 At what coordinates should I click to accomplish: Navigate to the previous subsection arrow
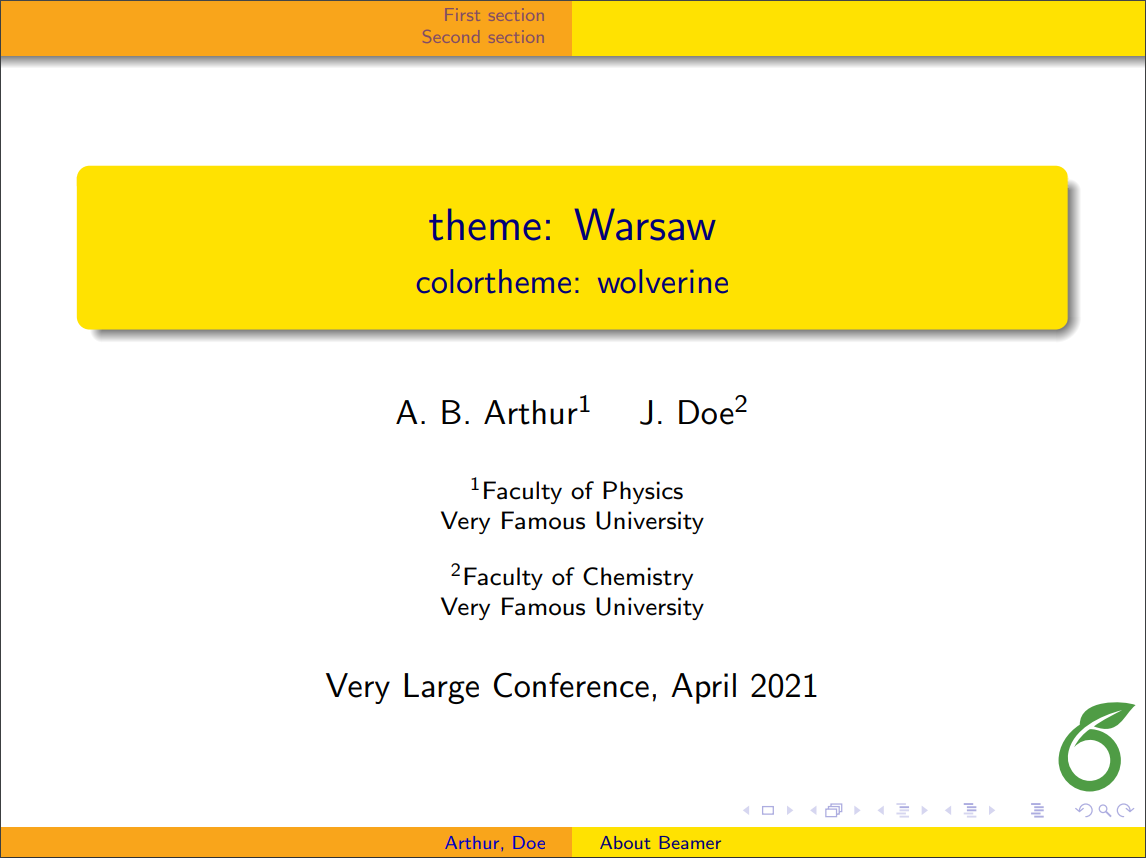882,810
